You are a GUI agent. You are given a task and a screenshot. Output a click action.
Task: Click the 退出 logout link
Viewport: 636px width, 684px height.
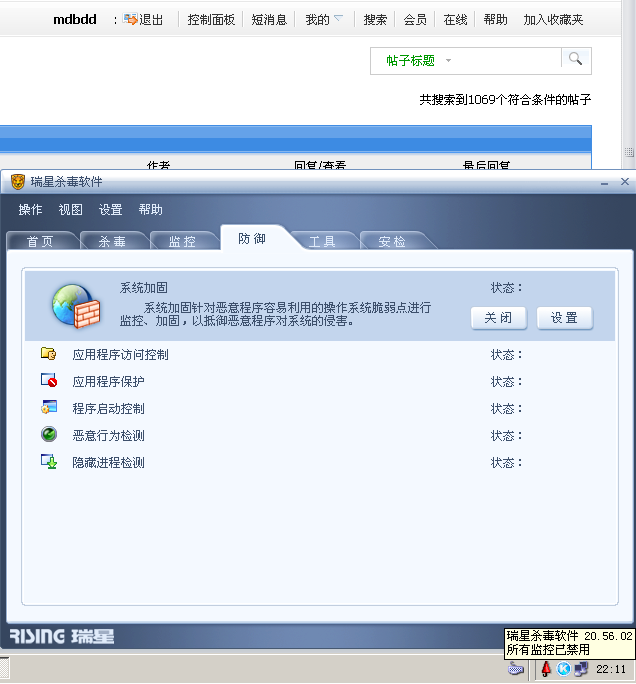[151, 20]
